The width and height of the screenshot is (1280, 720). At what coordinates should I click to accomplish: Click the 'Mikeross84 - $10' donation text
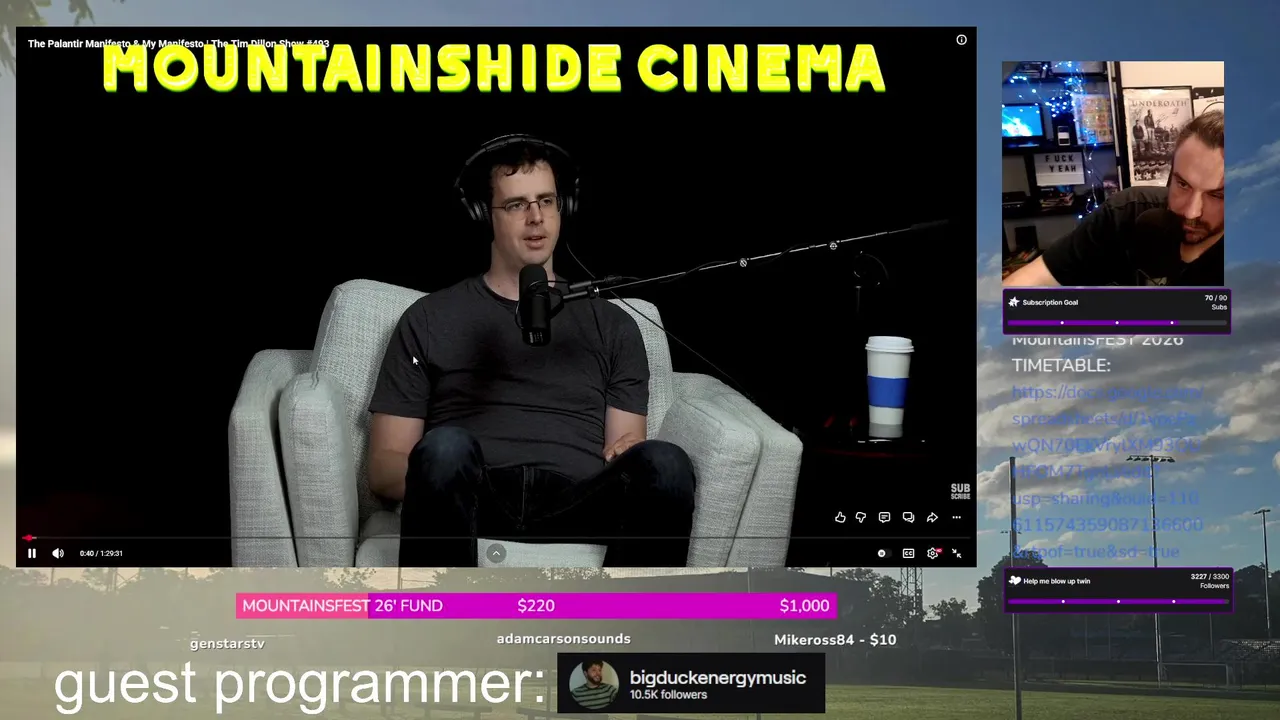[835, 639]
